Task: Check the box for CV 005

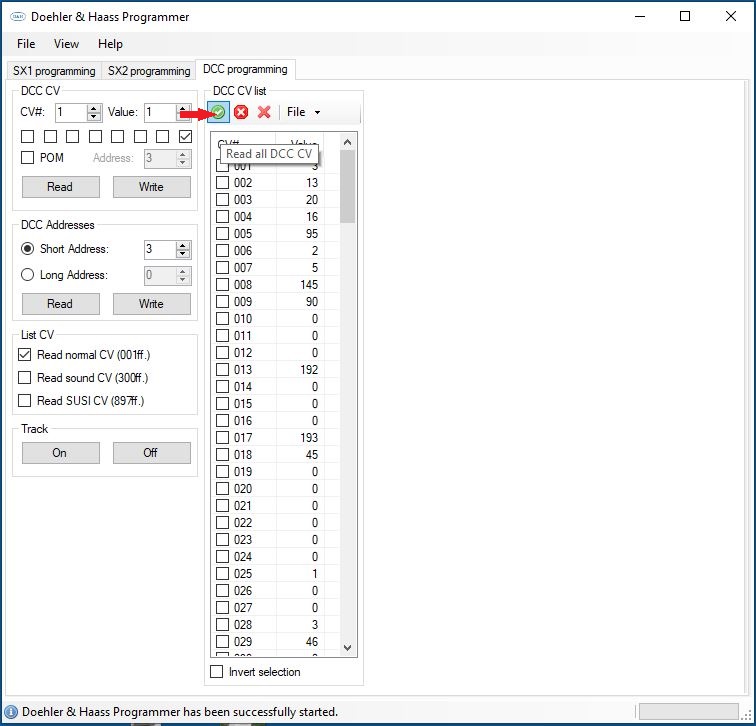Action: [x=222, y=234]
